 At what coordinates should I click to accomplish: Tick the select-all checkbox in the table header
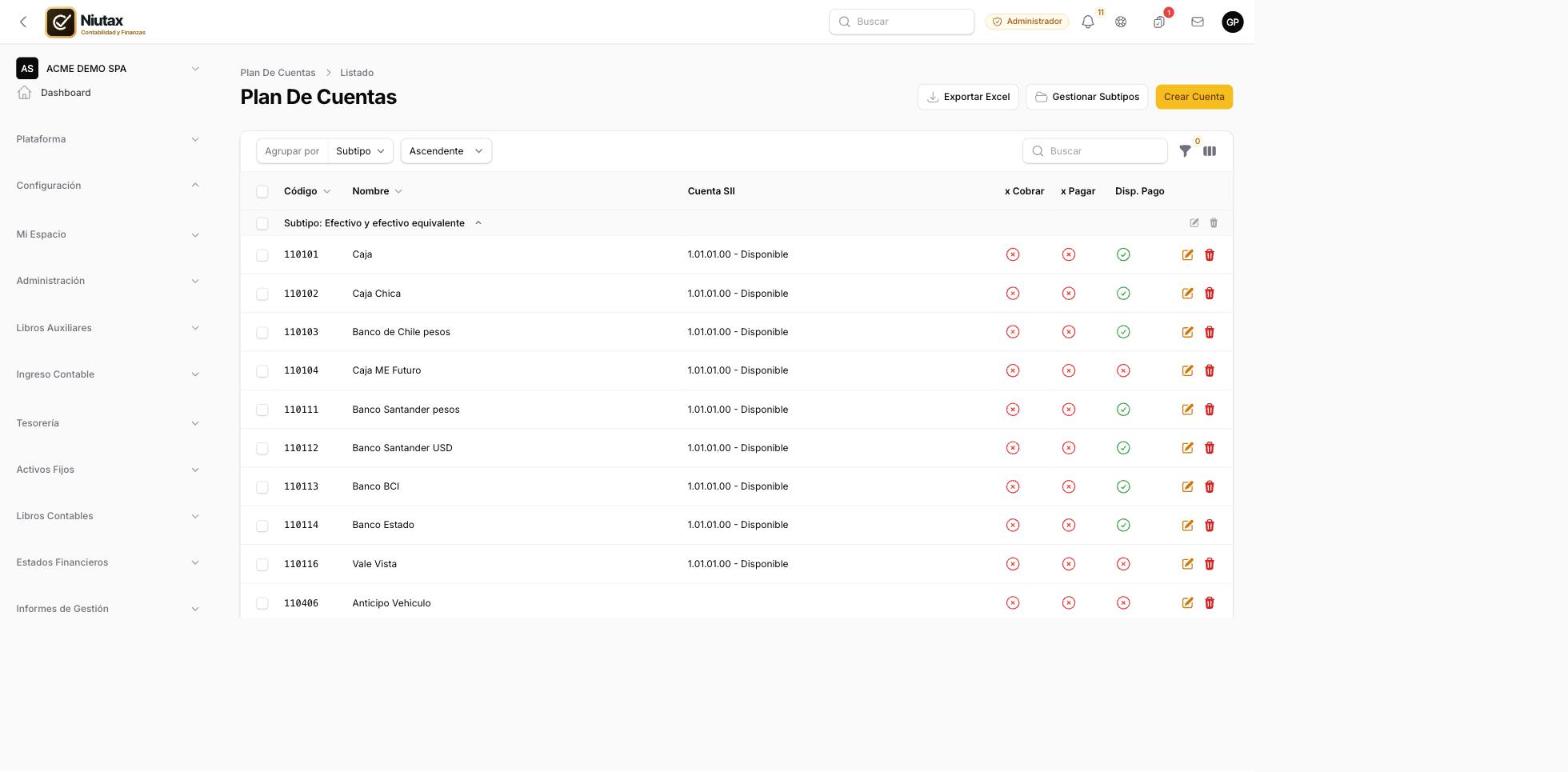pyautogui.click(x=262, y=192)
